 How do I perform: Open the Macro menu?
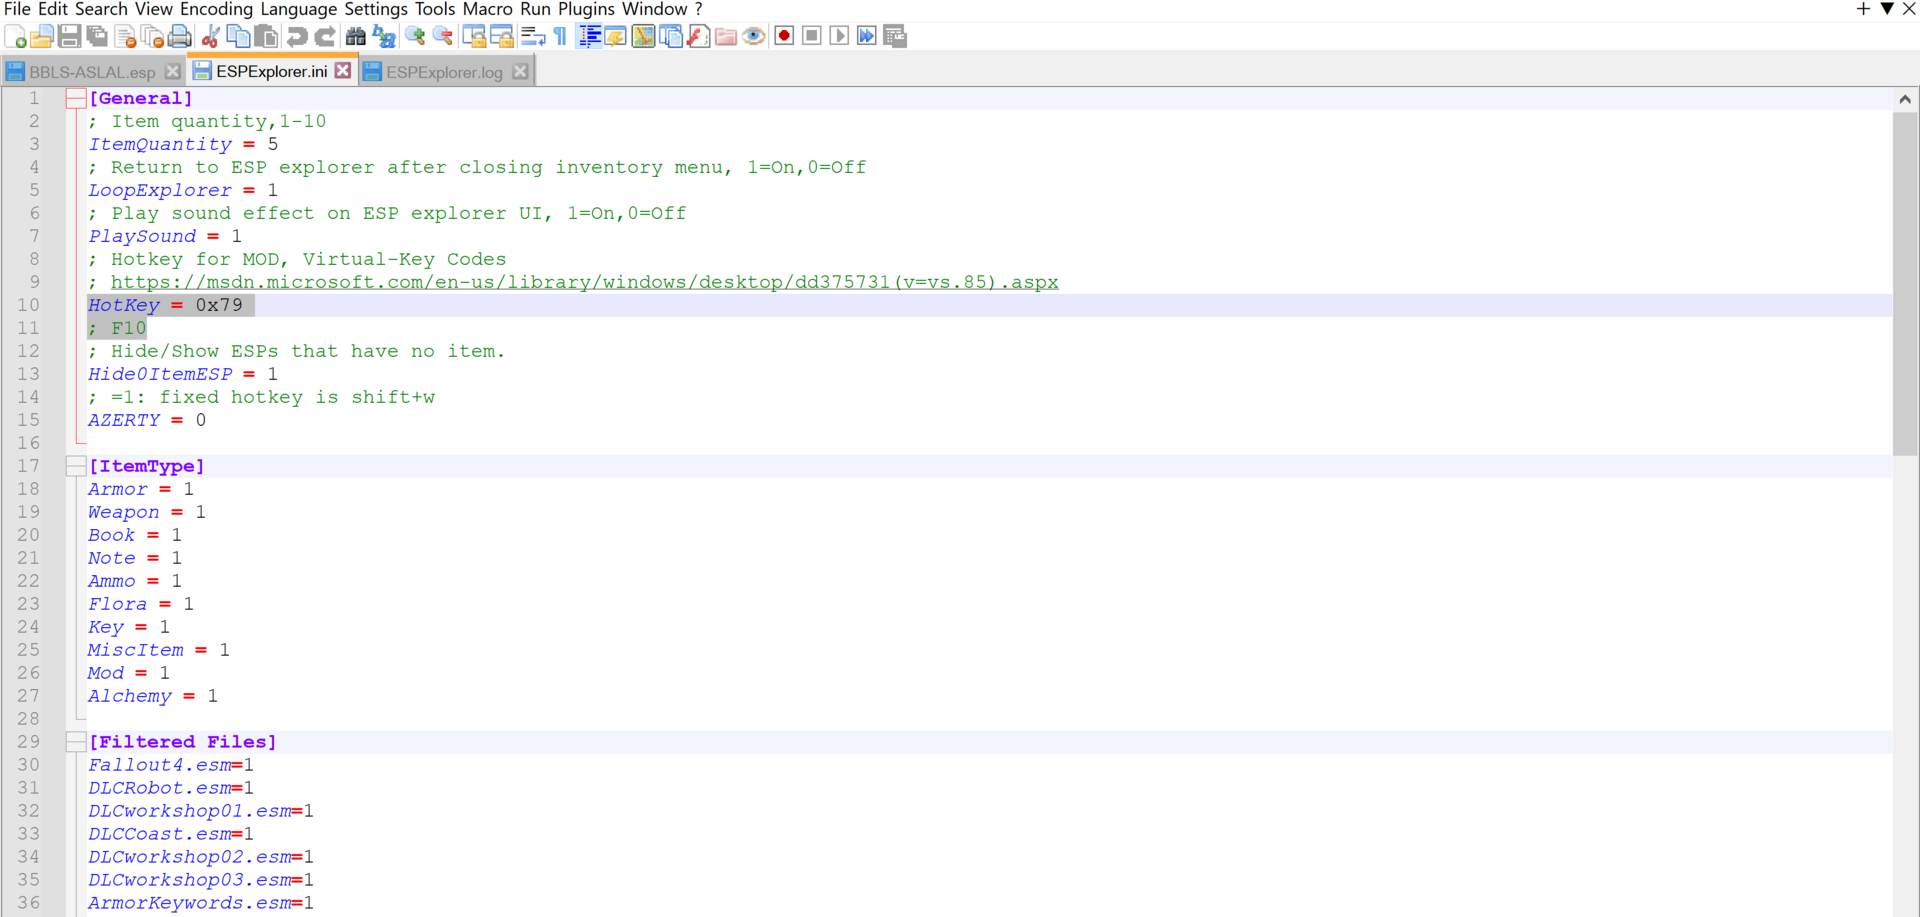[488, 9]
